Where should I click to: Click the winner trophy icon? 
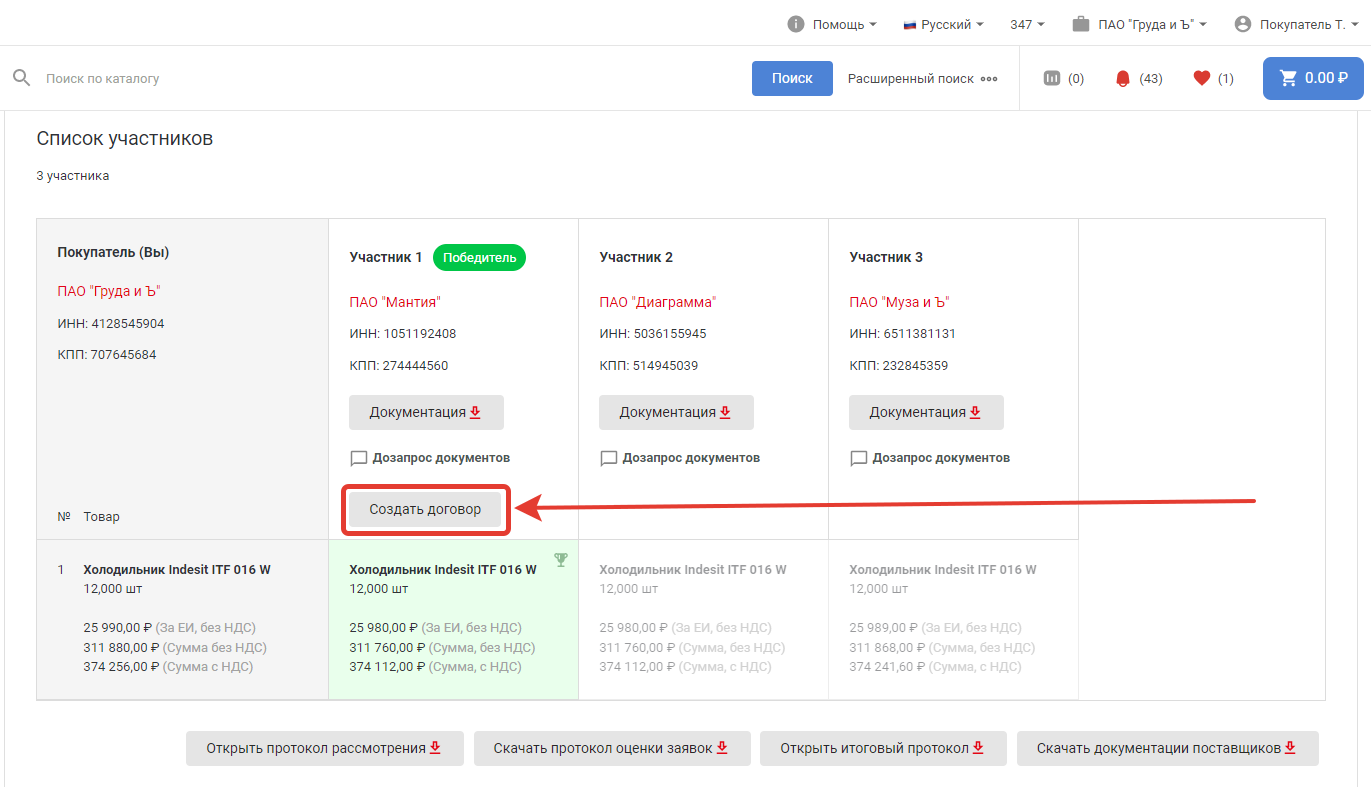[560, 560]
